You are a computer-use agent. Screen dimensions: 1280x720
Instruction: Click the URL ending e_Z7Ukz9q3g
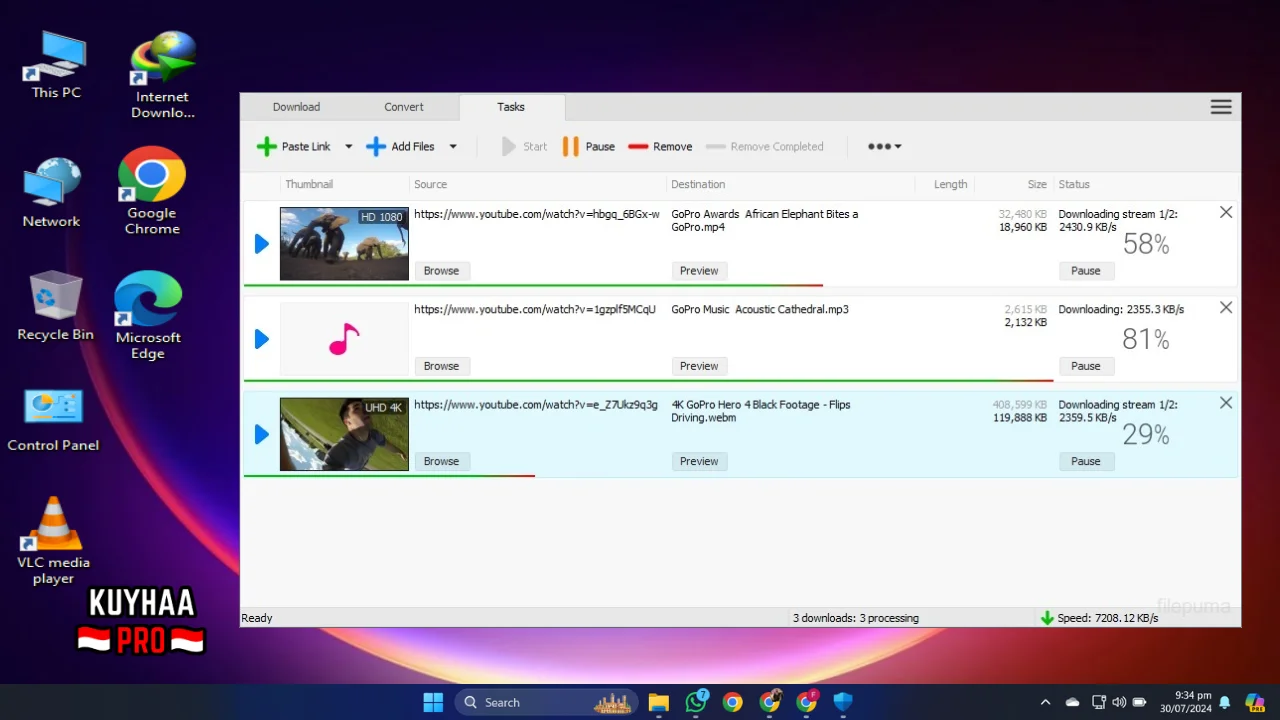[x=536, y=404]
